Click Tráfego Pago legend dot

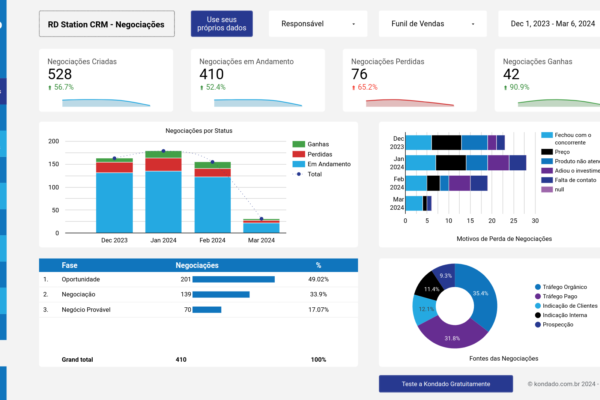pyautogui.click(x=538, y=296)
